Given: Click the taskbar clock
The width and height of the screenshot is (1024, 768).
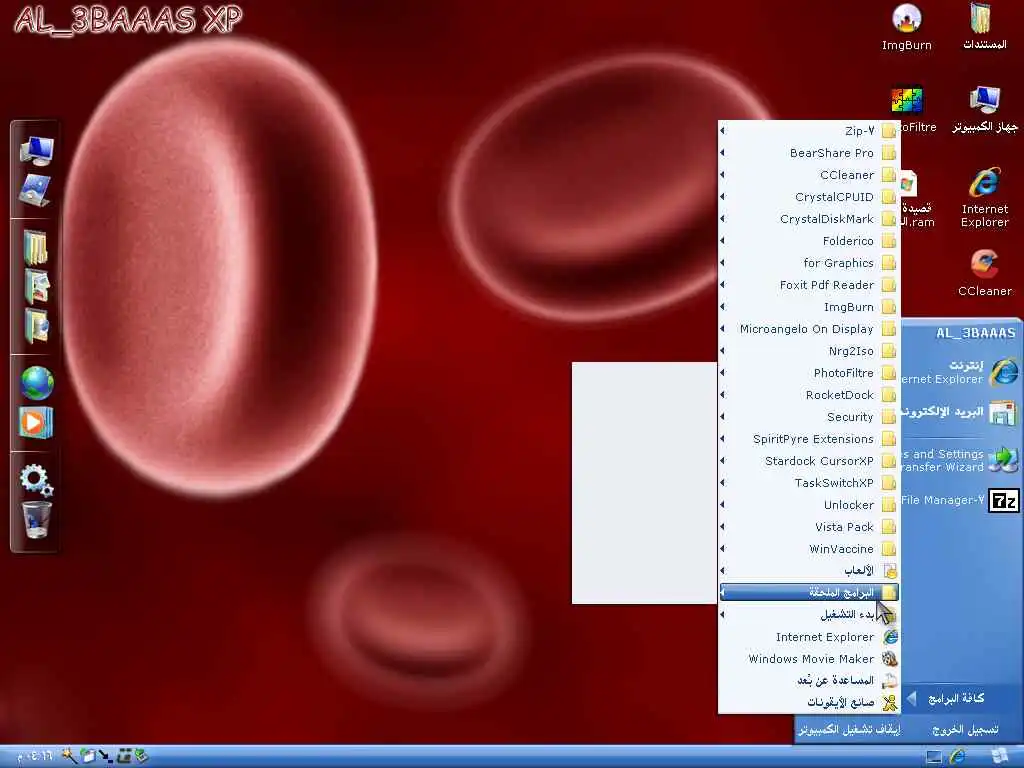Looking at the screenshot, I should pyautogui.click(x=34, y=756).
